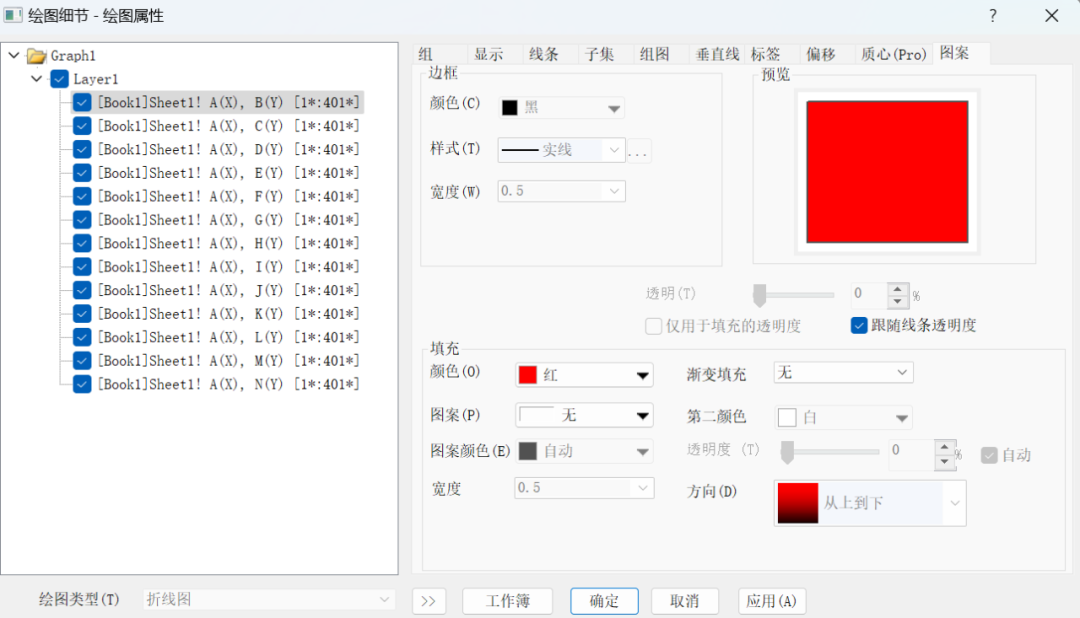
Task: Select plot row A(X), J(Y)
Action: pos(228,290)
